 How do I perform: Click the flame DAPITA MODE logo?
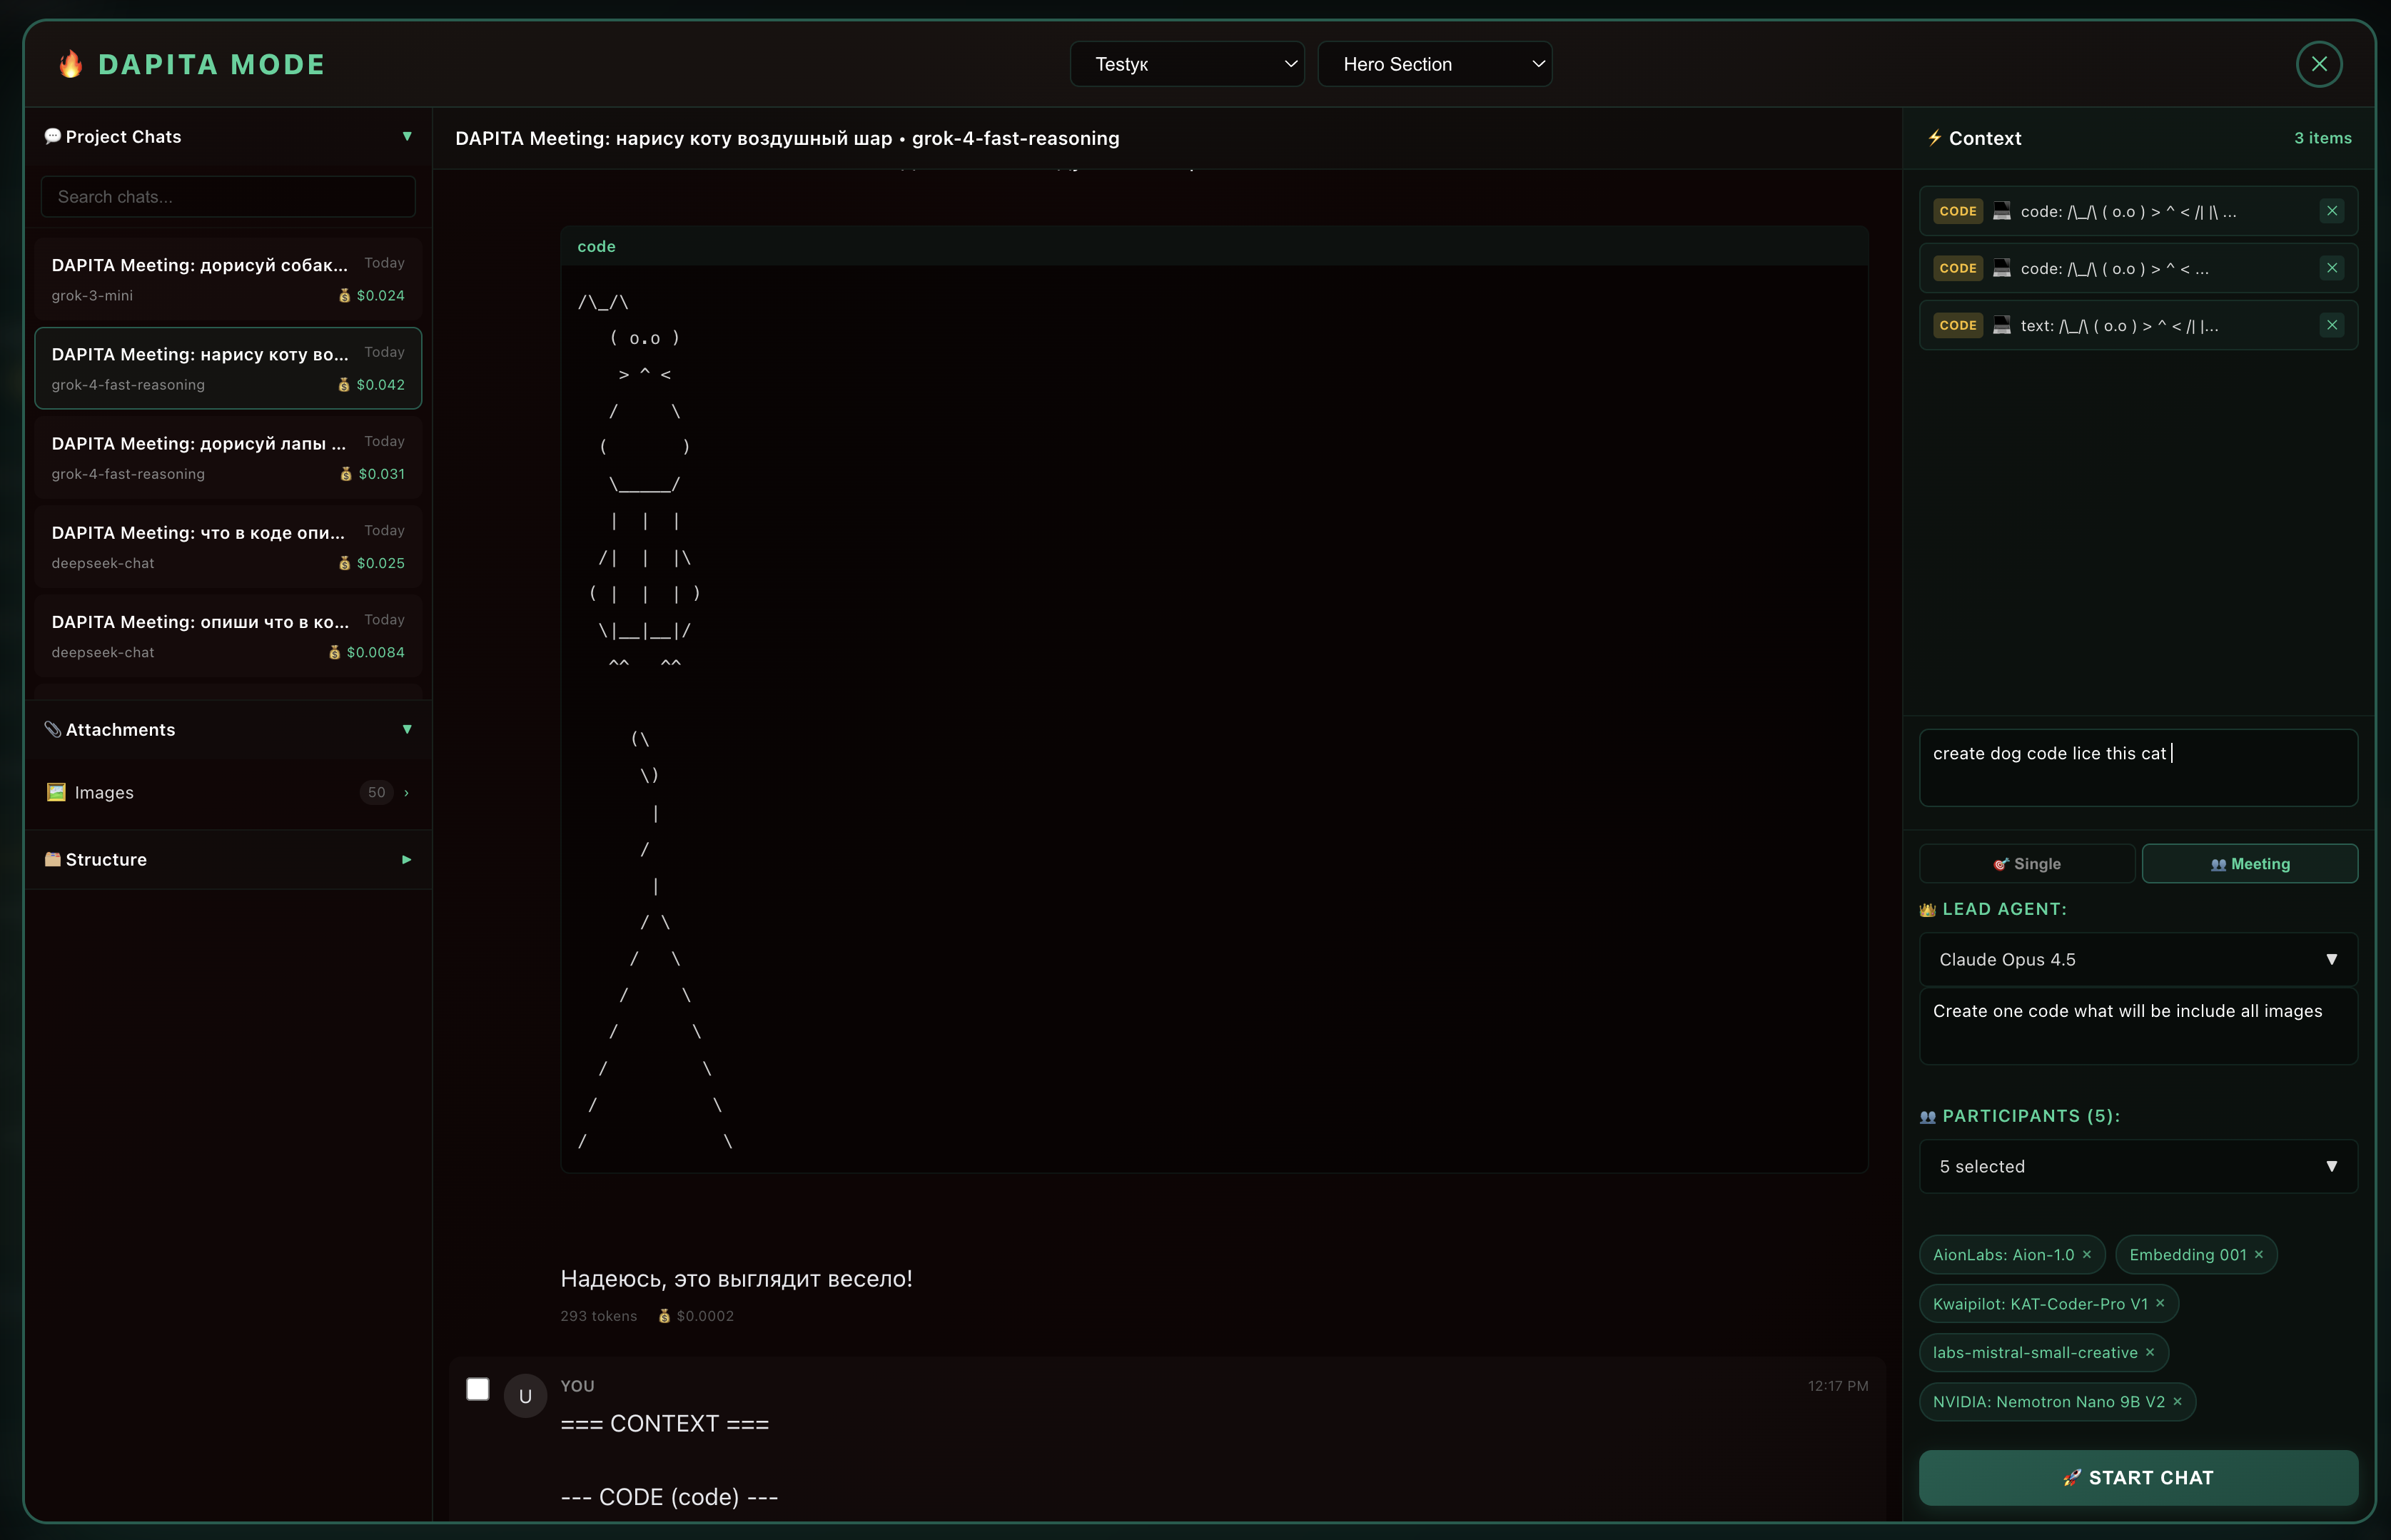click(x=69, y=63)
